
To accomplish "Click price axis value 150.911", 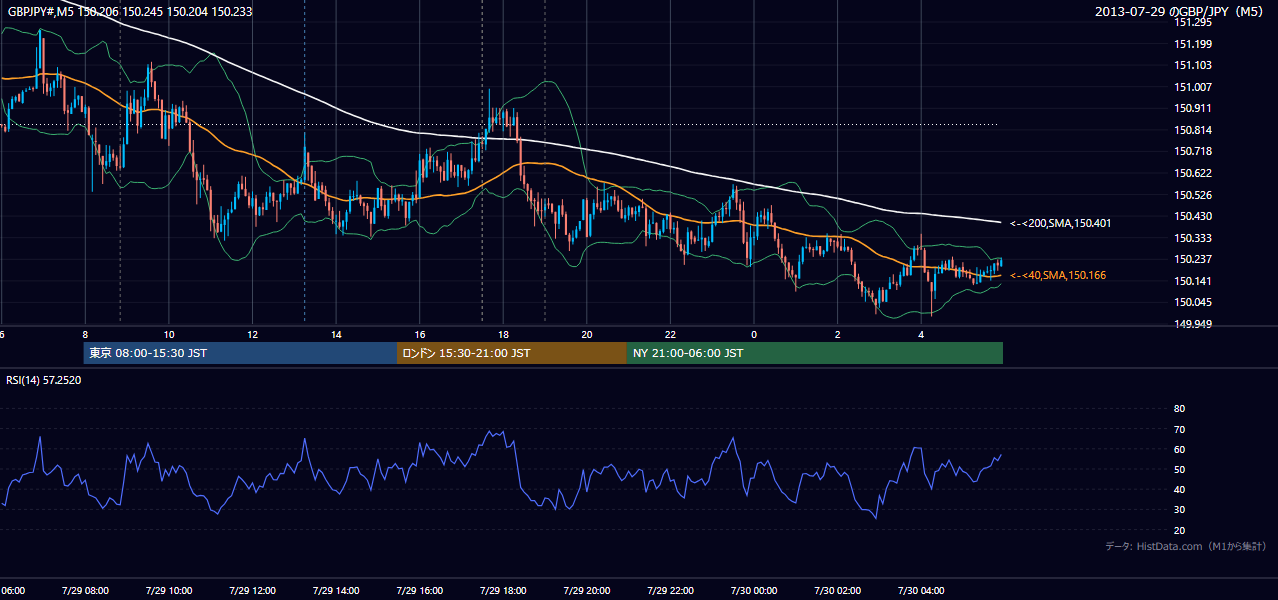I will coord(1194,108).
